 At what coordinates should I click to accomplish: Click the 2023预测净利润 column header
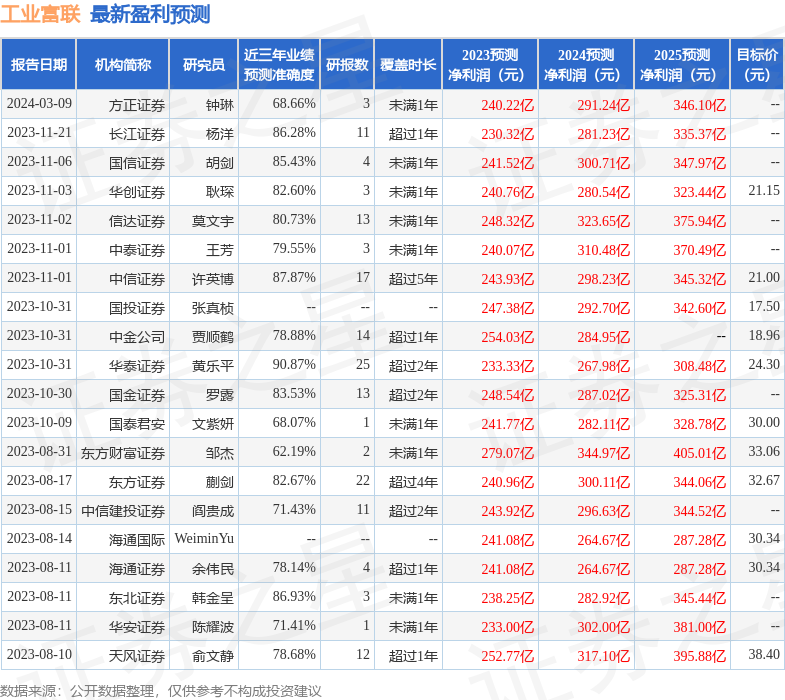click(490, 65)
